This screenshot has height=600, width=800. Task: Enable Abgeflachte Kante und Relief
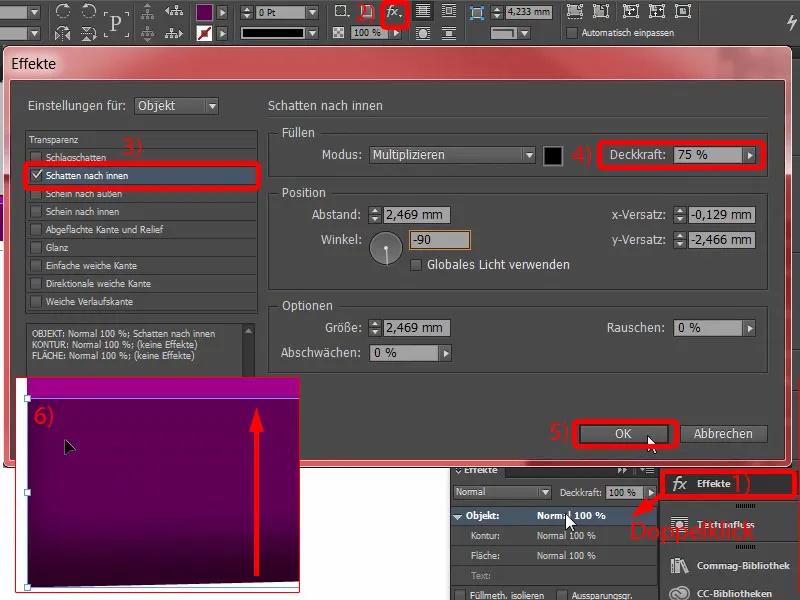pos(36,229)
